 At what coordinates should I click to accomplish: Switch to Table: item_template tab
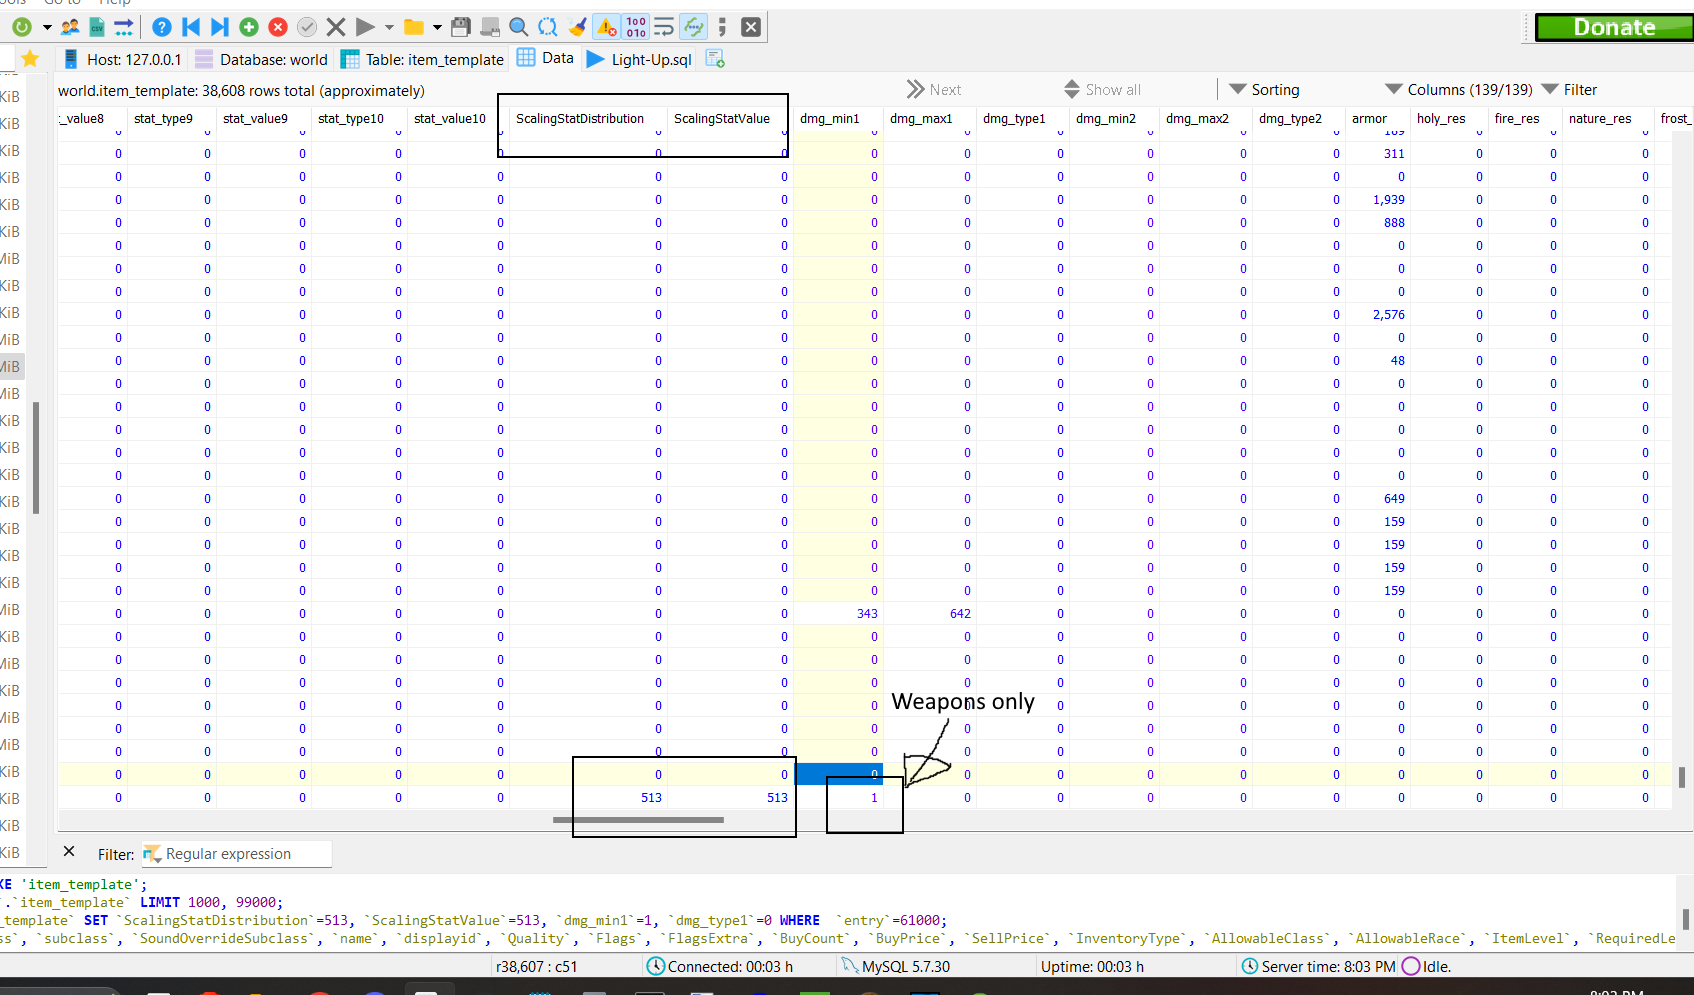tap(422, 59)
